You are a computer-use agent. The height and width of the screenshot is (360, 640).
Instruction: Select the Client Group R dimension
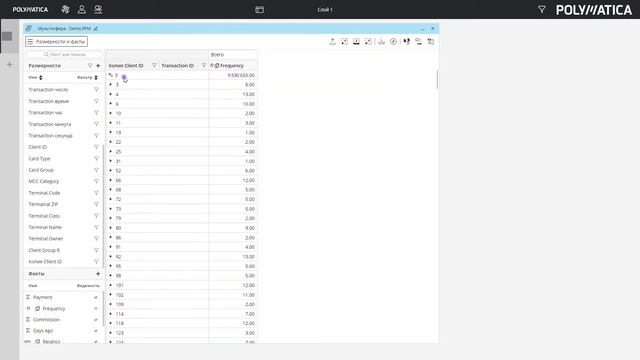tap(44, 250)
